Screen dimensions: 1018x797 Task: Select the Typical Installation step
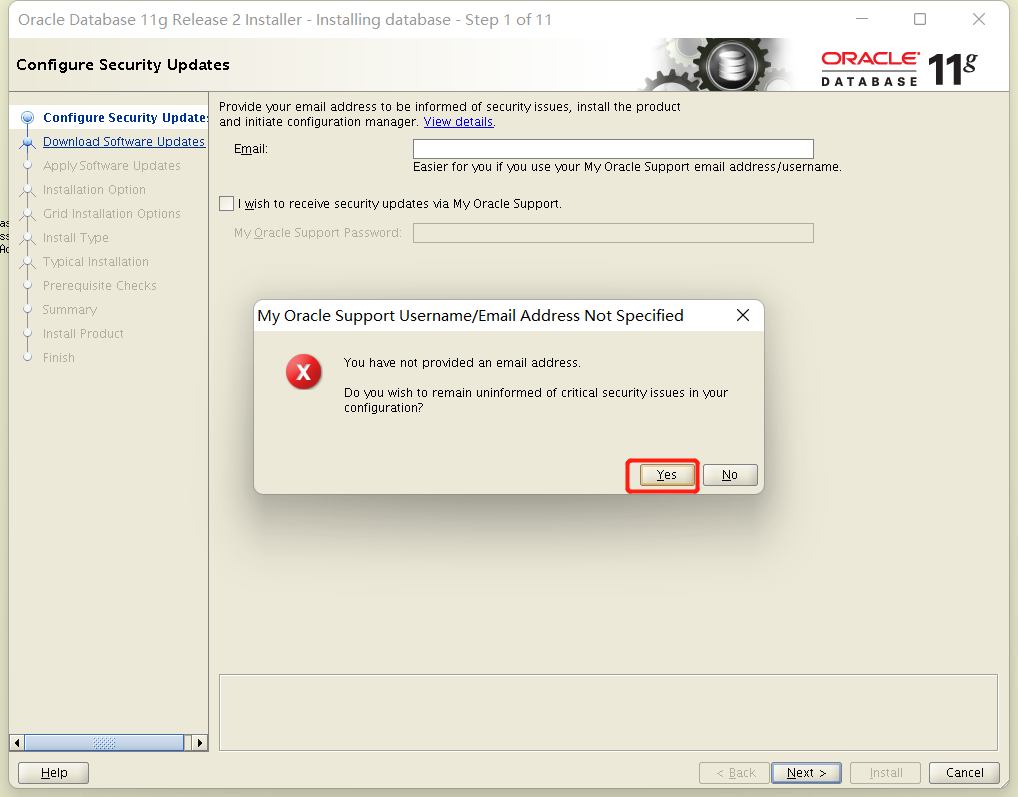95,262
